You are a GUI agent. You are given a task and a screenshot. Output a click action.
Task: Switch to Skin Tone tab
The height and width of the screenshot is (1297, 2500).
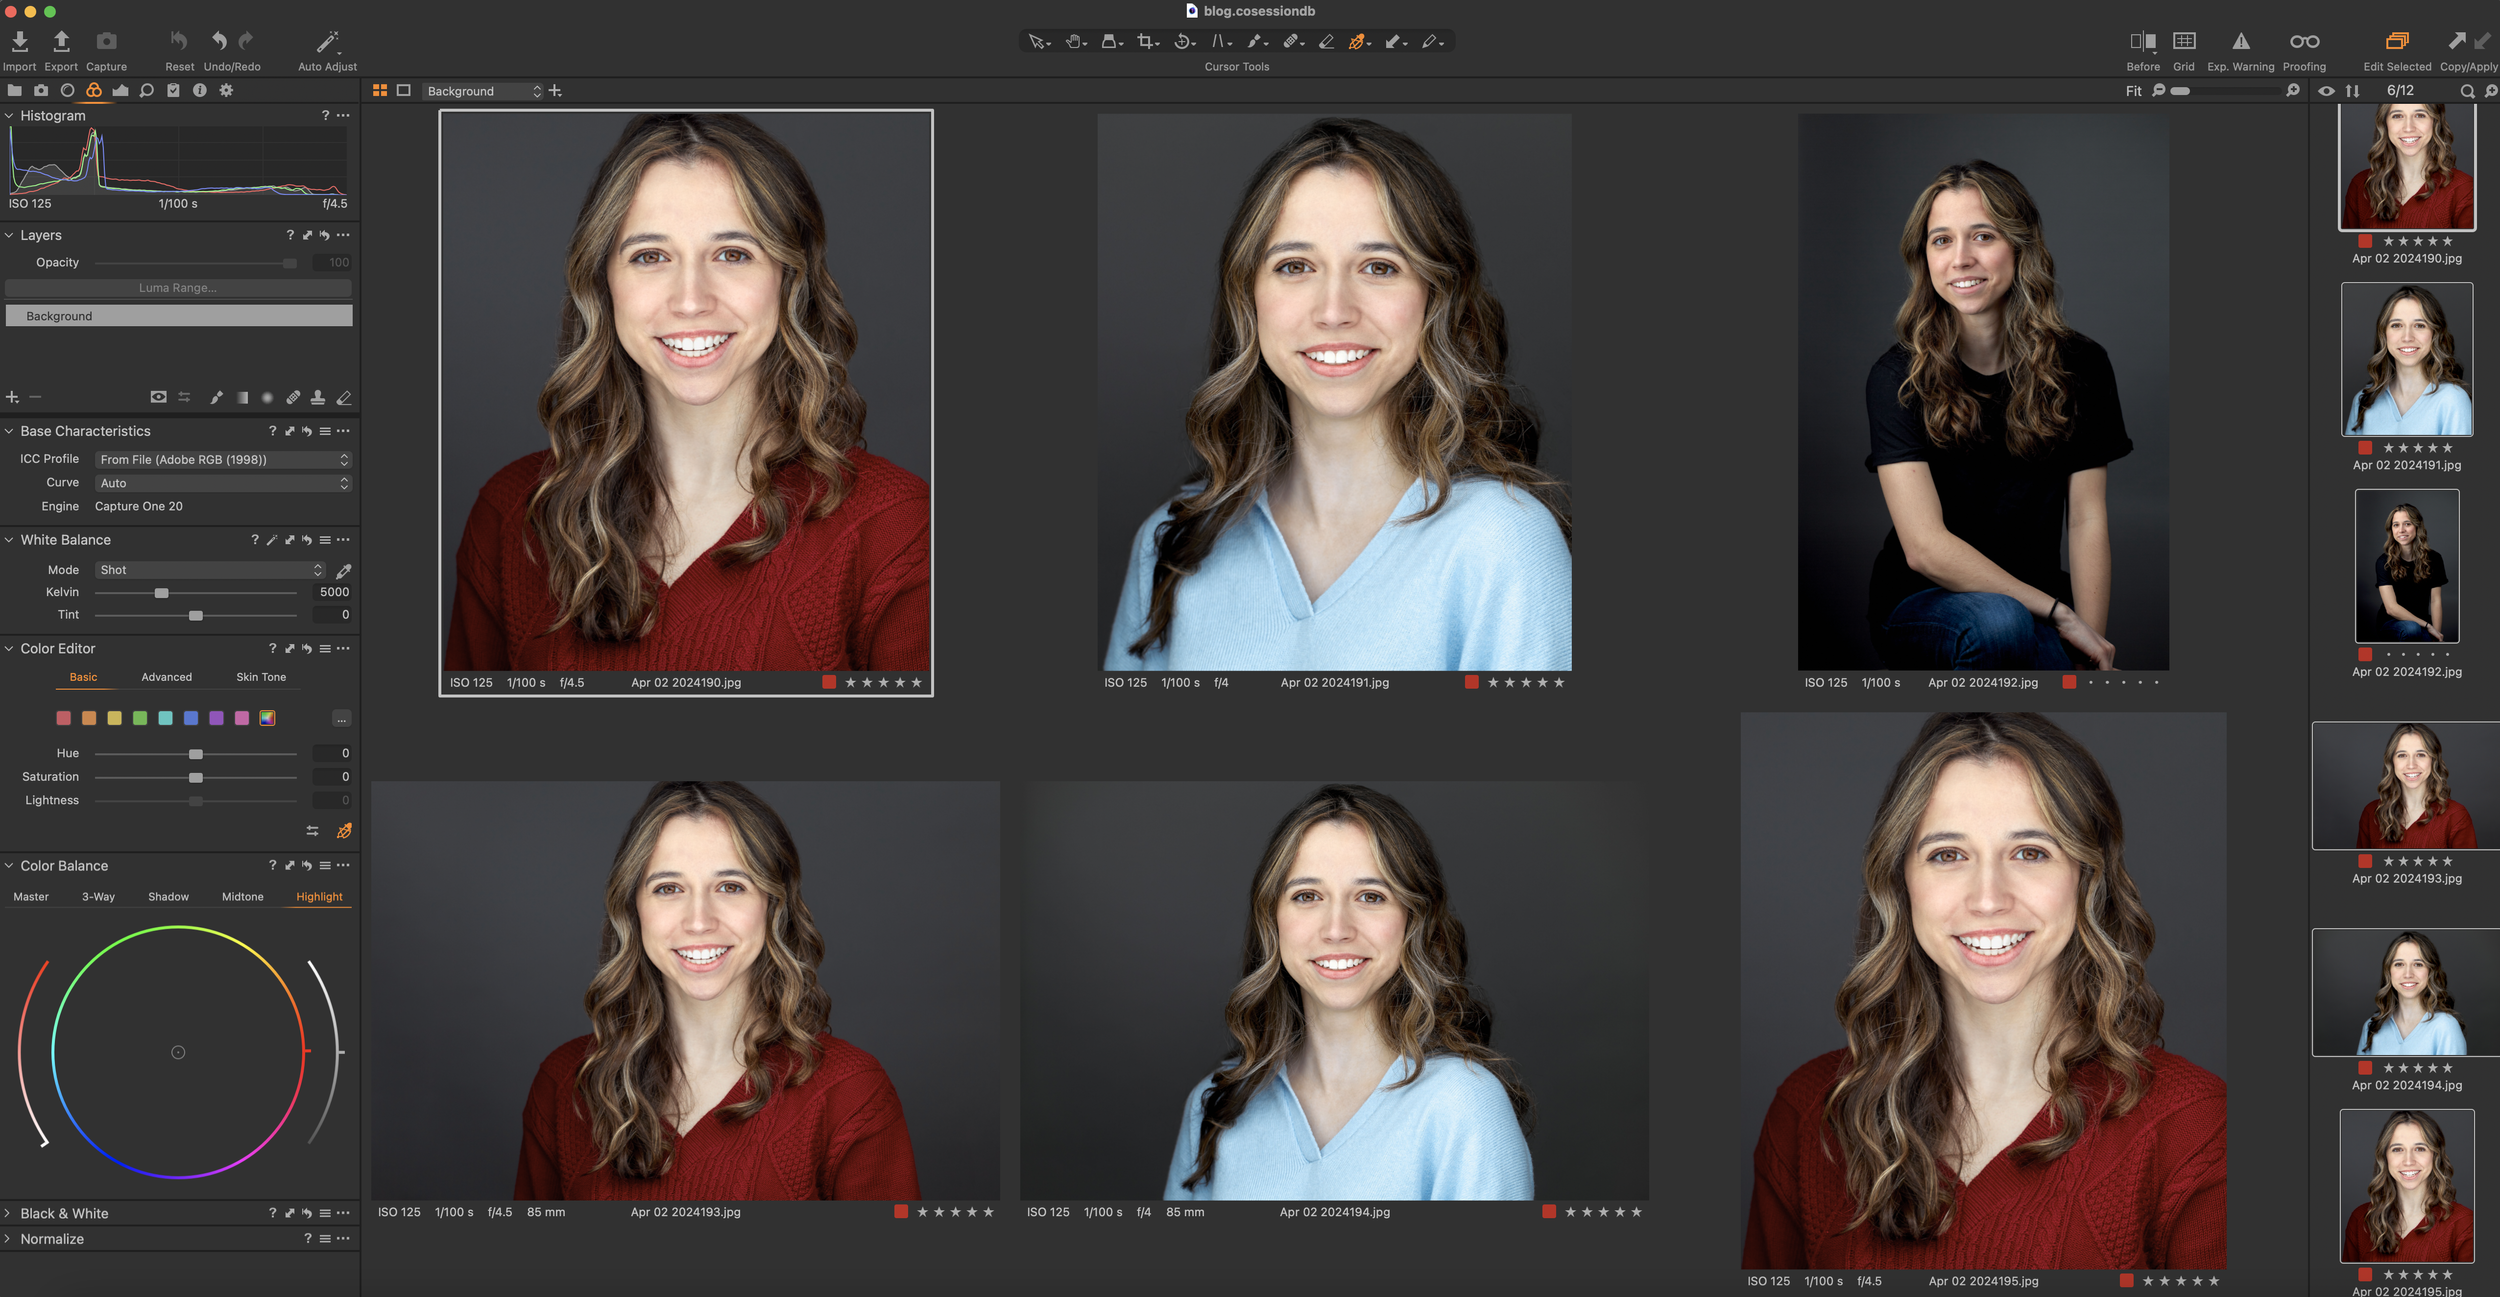[261, 677]
